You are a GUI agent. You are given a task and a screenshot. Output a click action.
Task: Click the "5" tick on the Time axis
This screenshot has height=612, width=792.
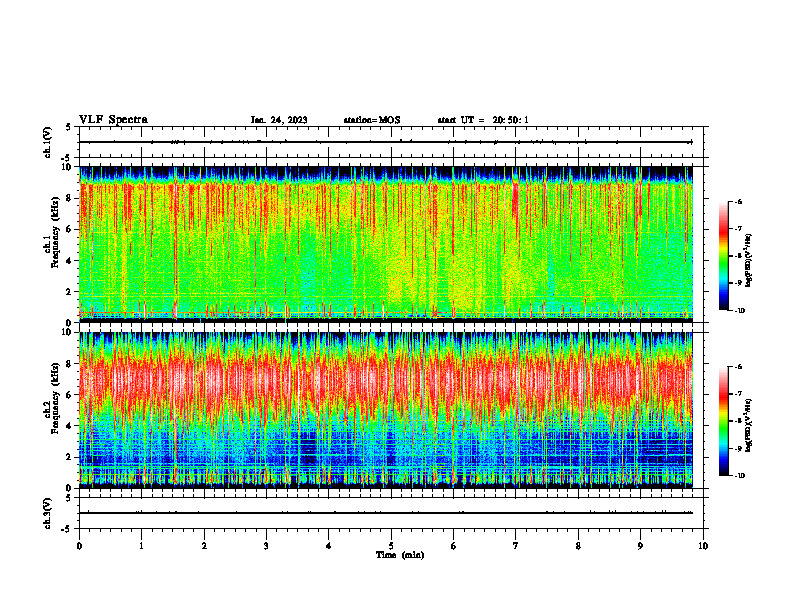(391, 546)
